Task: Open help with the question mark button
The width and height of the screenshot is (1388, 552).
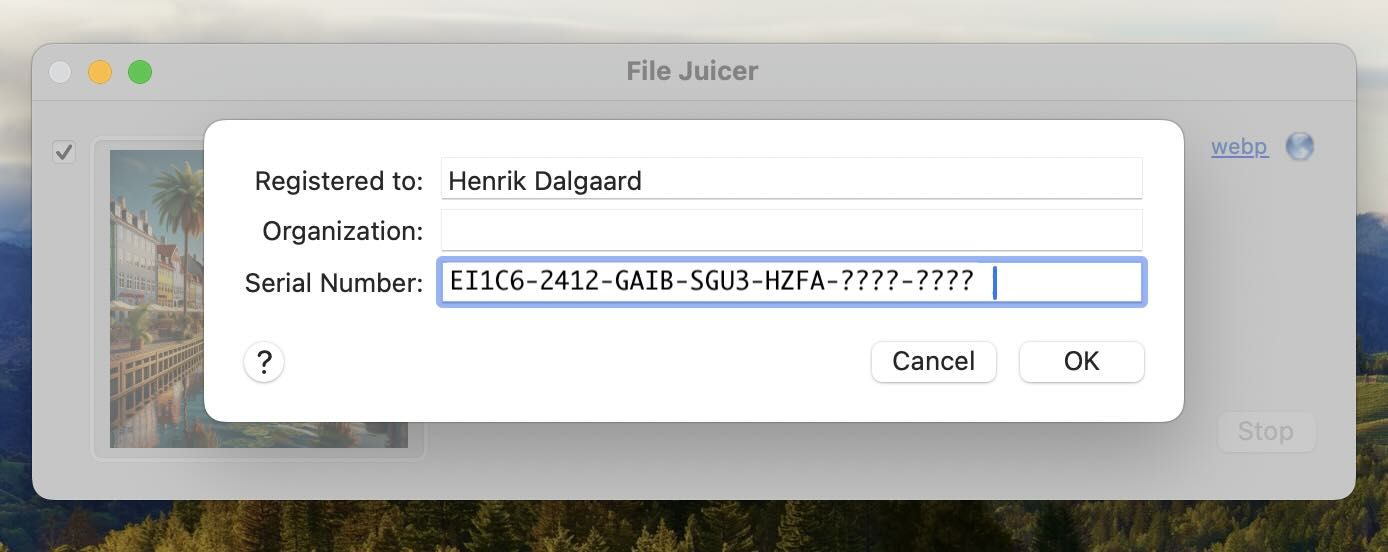Action: (264, 362)
